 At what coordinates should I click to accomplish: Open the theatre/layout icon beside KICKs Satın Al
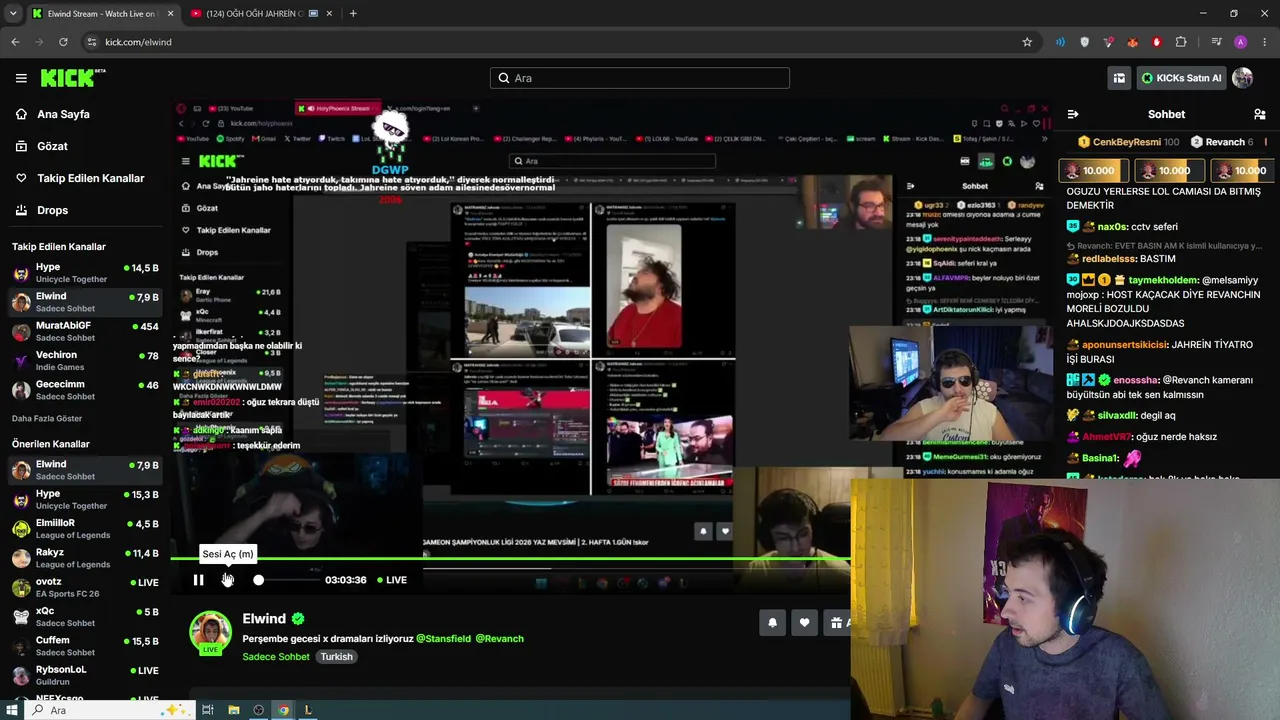pyautogui.click(x=1119, y=78)
